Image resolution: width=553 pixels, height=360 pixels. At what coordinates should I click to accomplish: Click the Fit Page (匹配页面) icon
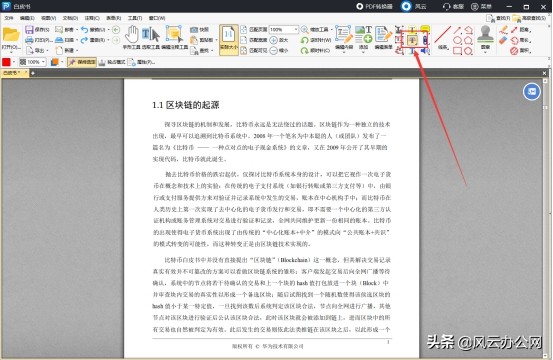click(x=244, y=30)
